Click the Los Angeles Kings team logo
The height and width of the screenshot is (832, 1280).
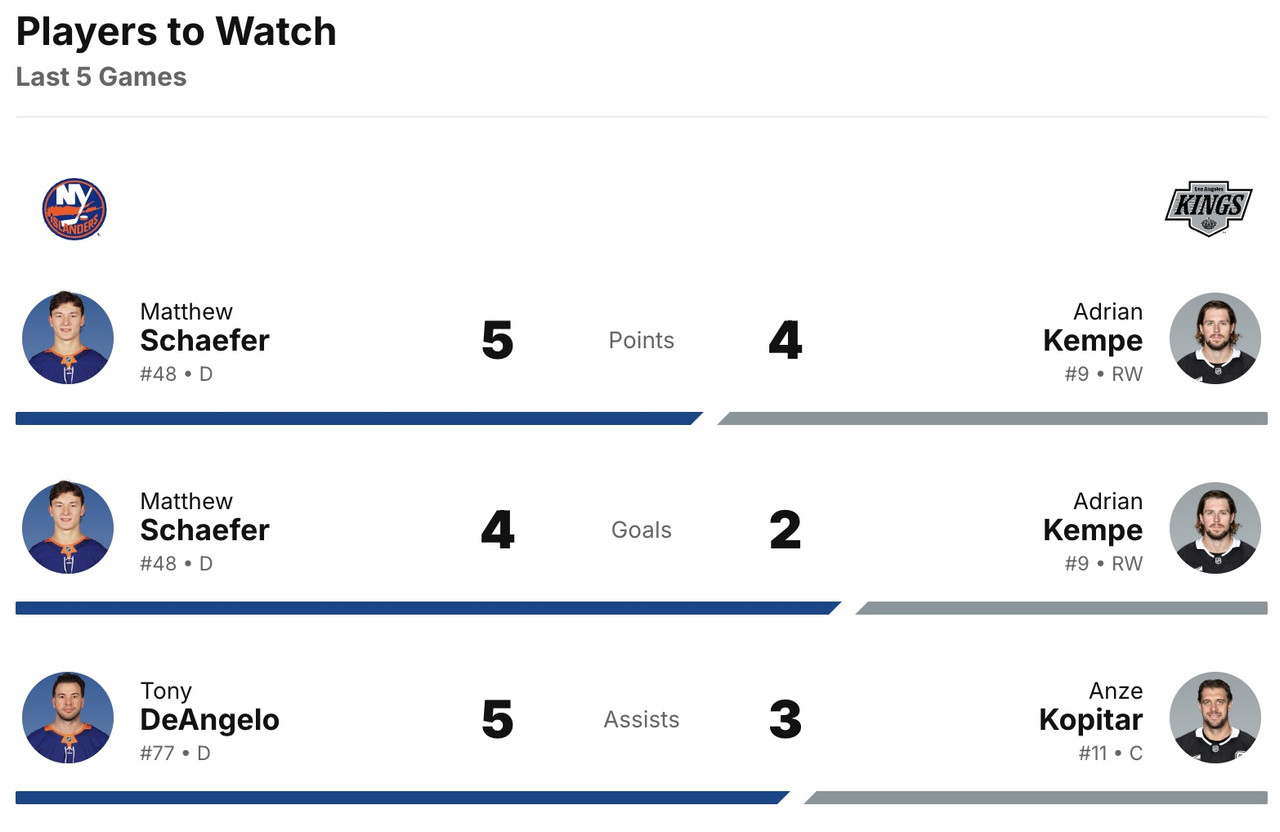click(x=1208, y=208)
